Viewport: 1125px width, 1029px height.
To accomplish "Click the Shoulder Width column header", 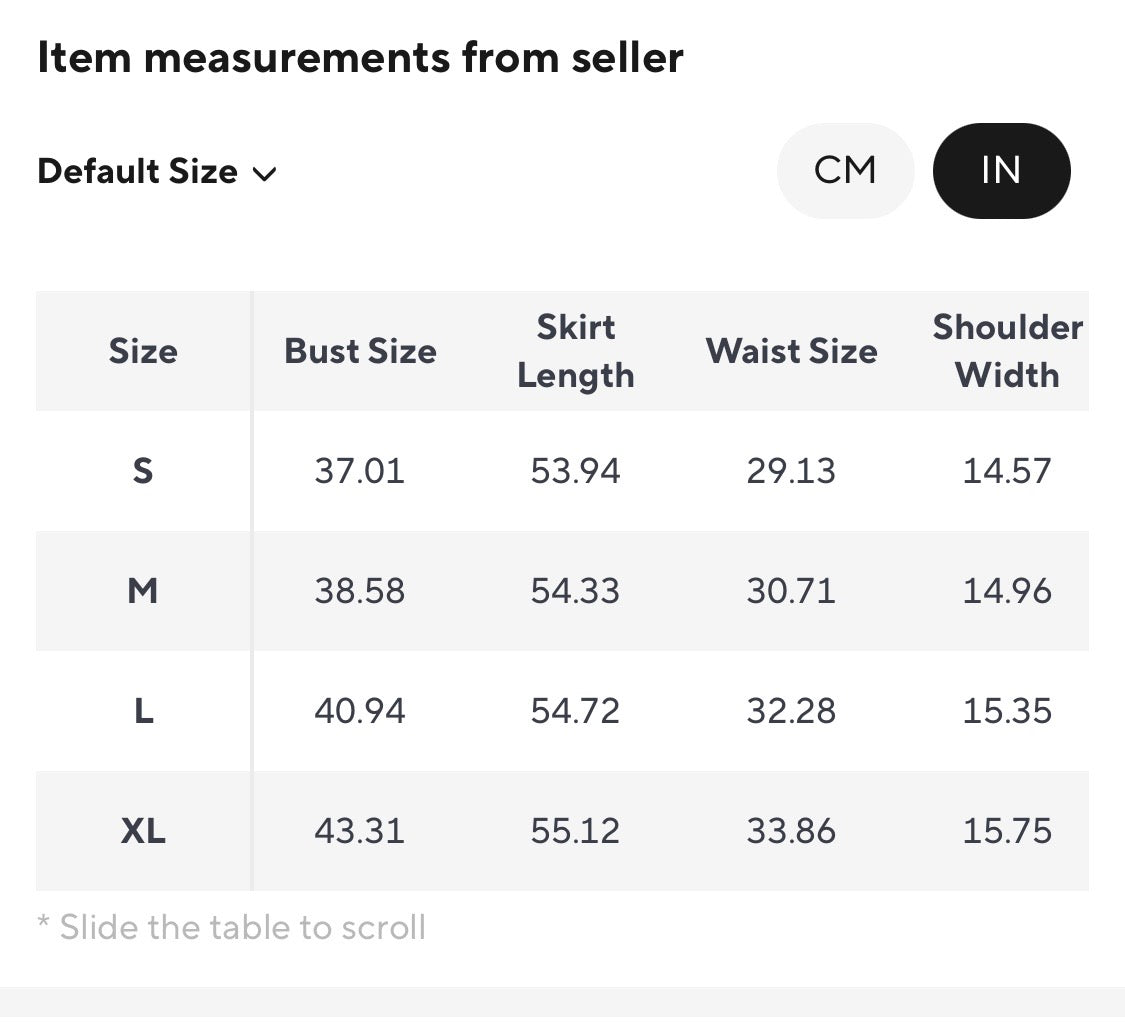I will point(1007,352).
